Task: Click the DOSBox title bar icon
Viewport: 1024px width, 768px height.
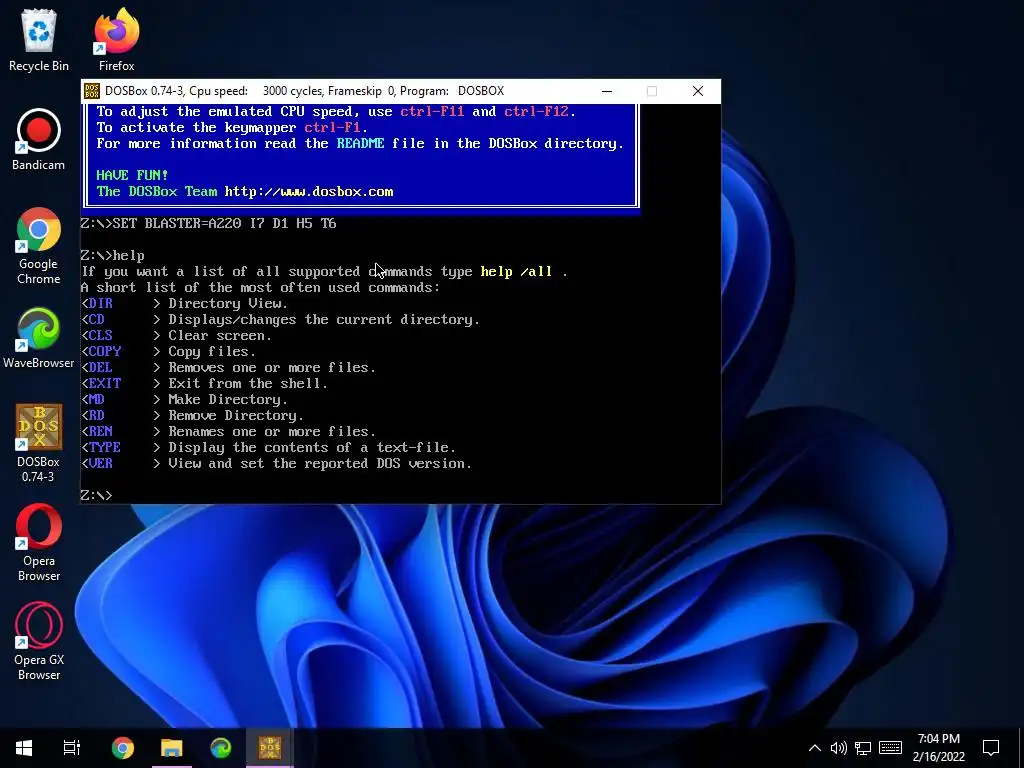Action: 92,91
